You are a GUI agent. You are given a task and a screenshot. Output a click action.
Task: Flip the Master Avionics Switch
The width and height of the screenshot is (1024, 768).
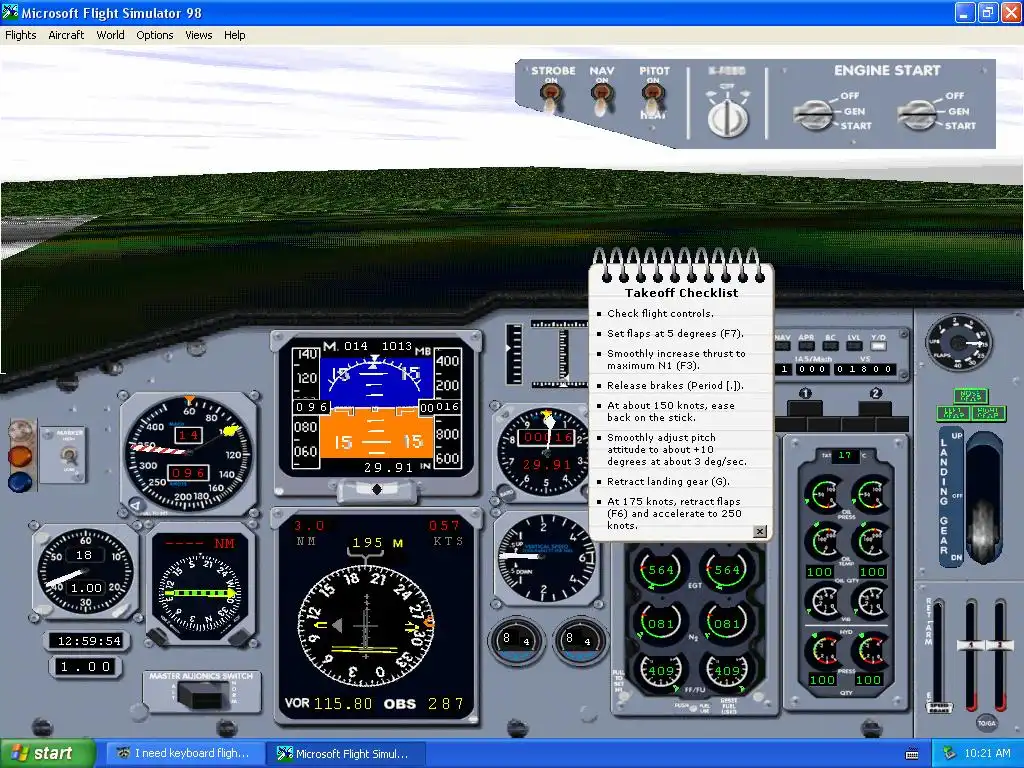pos(202,695)
